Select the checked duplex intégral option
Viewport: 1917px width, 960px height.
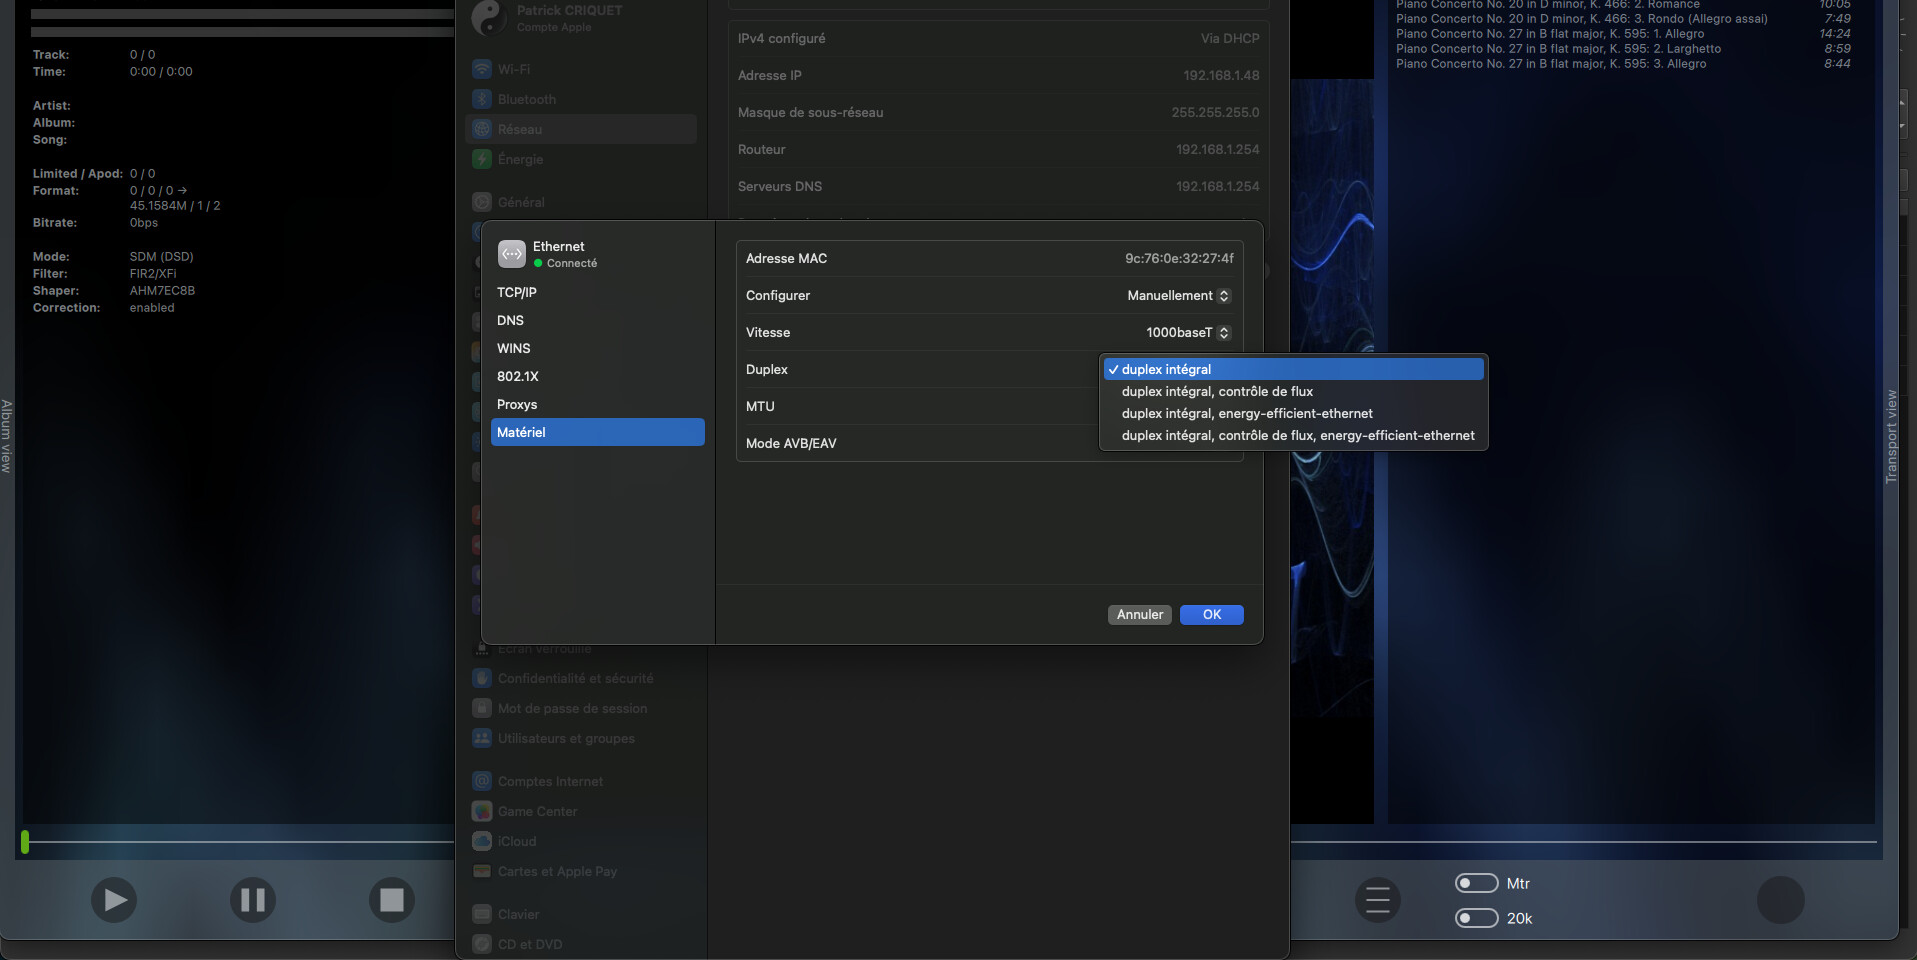pos(1166,370)
